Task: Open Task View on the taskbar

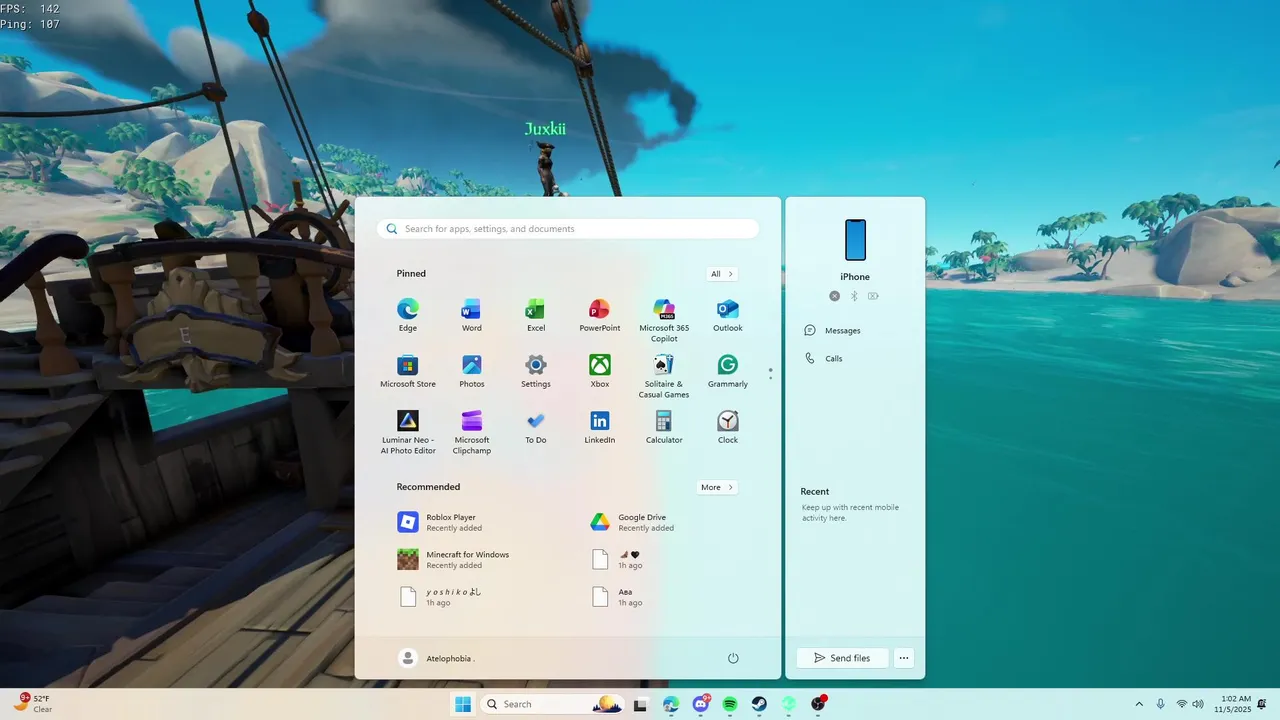Action: [641, 704]
